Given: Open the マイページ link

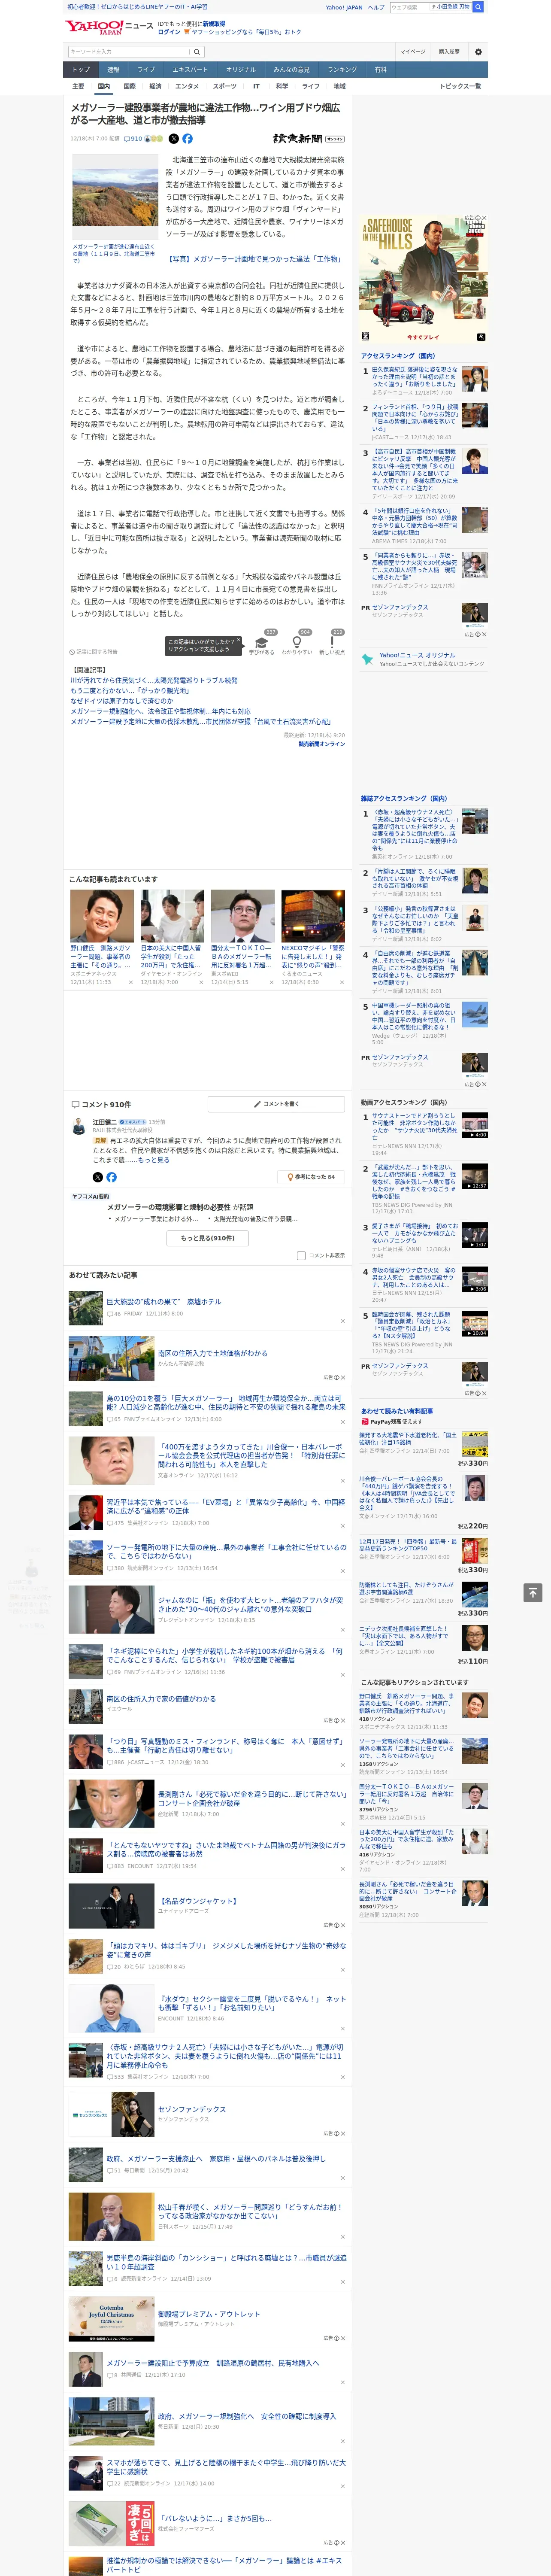Looking at the screenshot, I should [412, 51].
